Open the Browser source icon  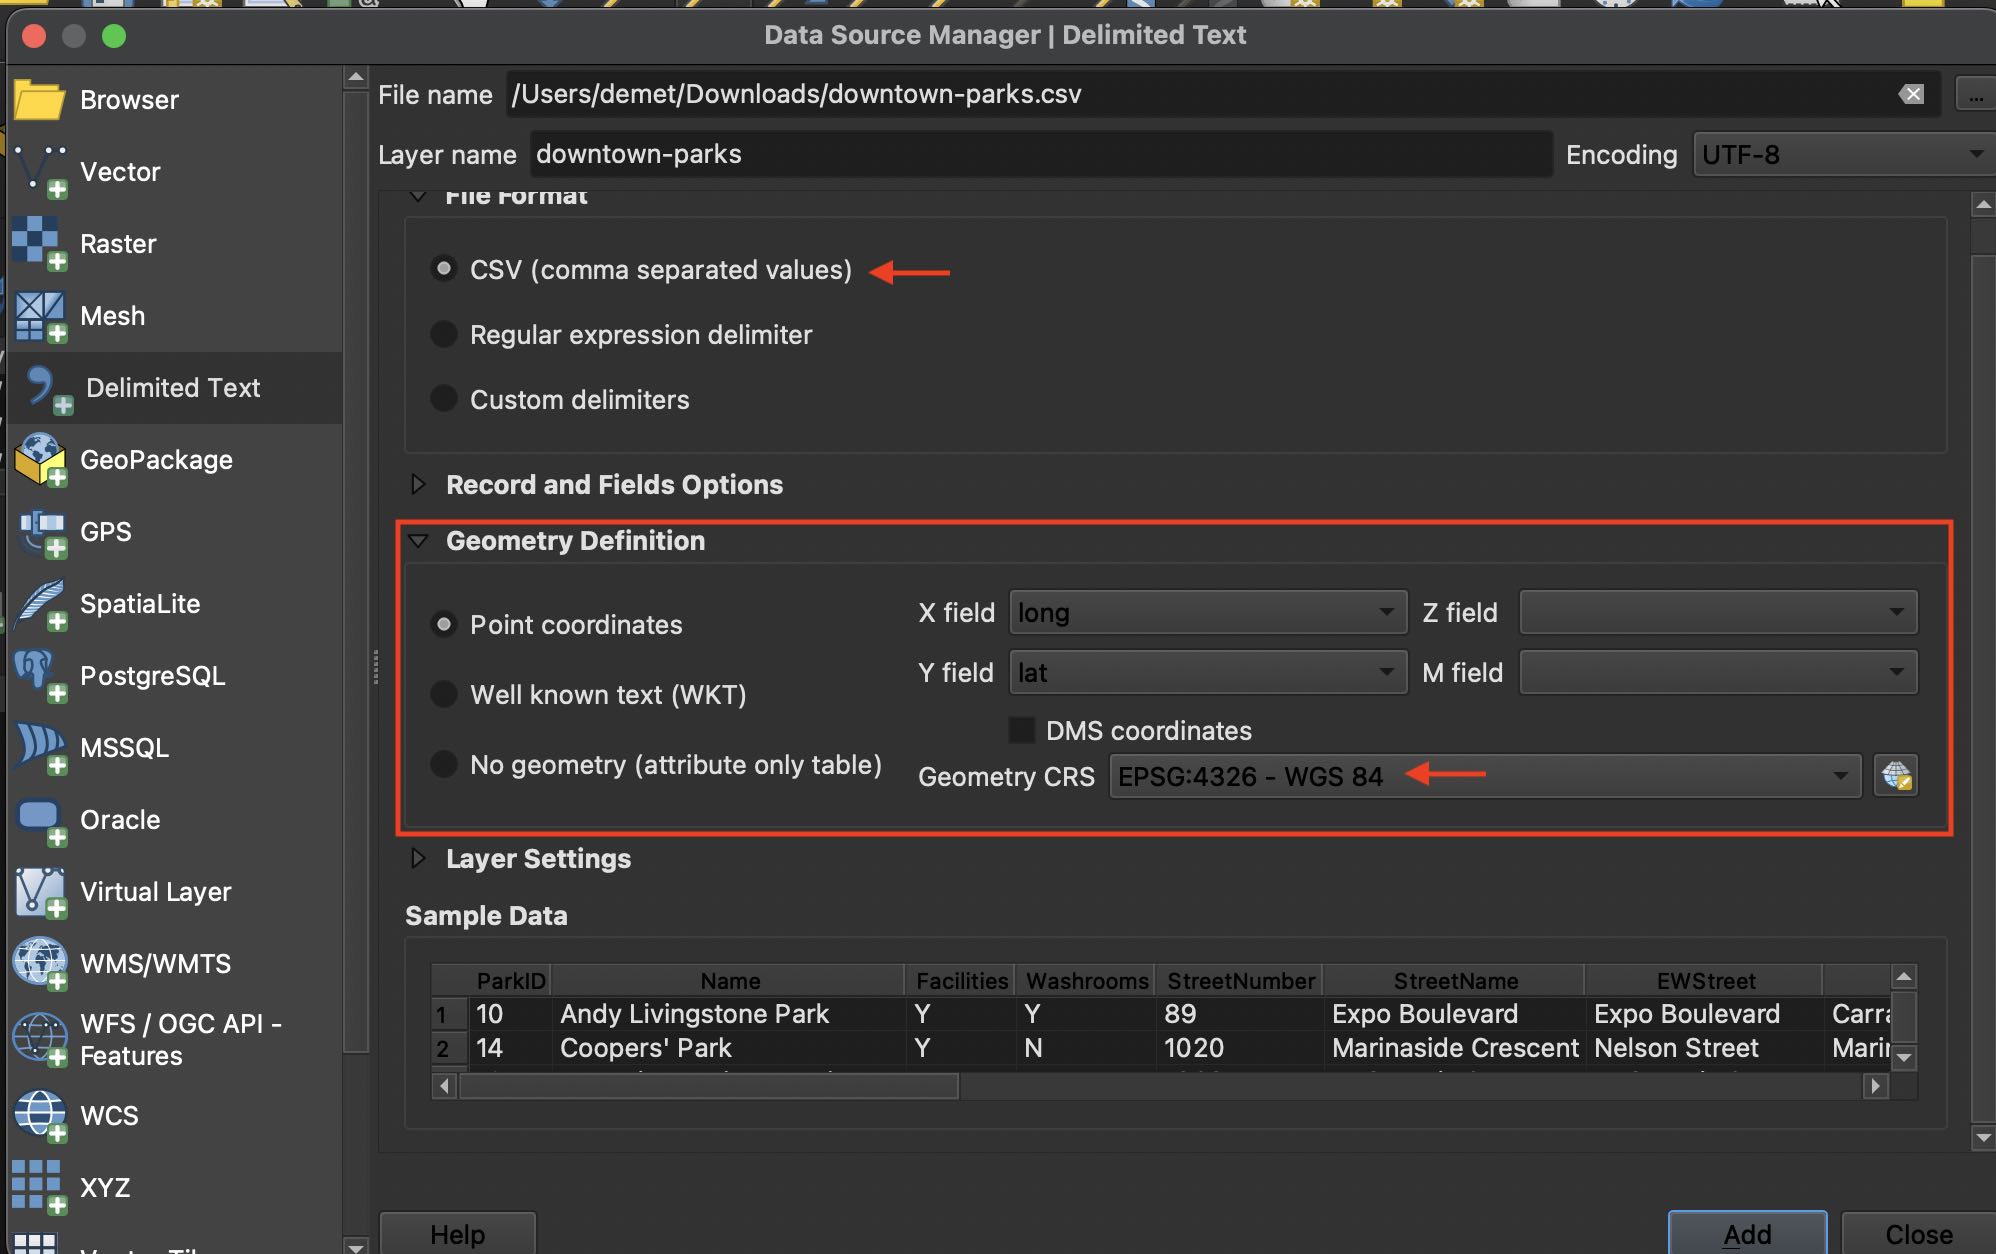(x=40, y=100)
